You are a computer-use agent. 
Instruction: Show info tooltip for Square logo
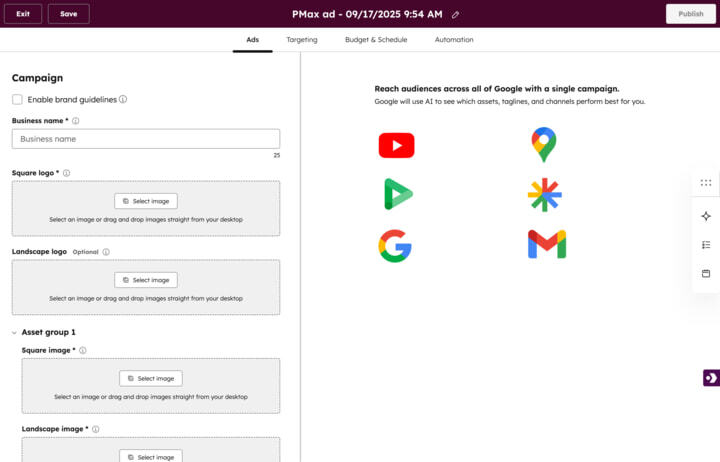(x=67, y=173)
